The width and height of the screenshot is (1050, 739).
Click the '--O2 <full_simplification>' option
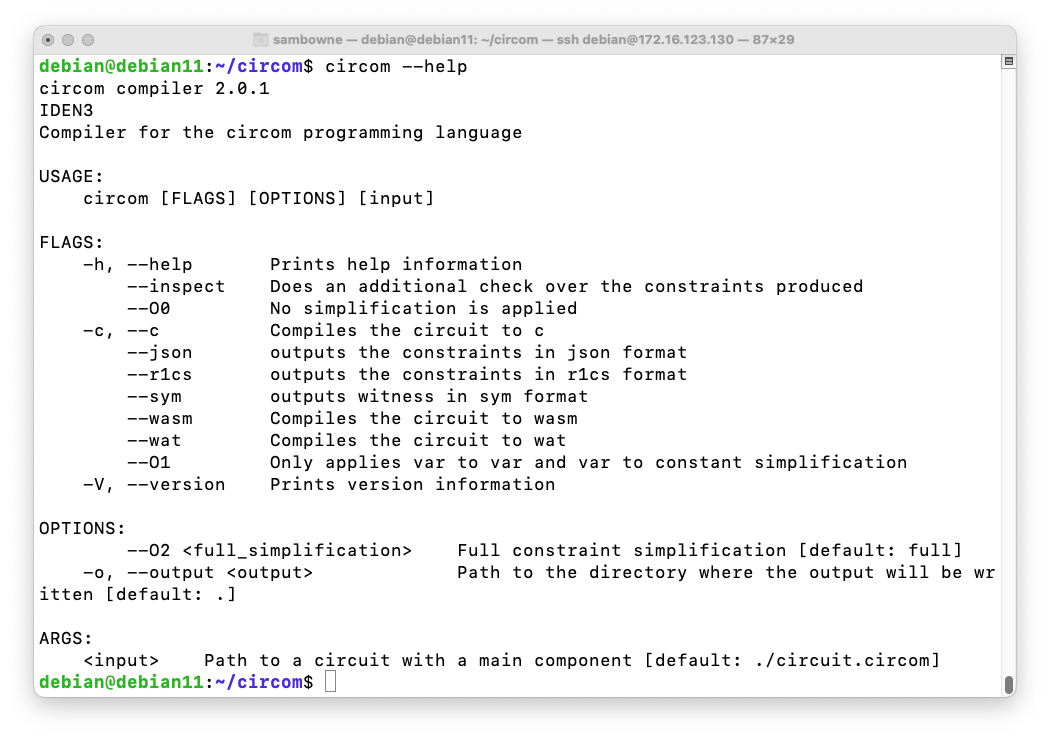(x=269, y=550)
